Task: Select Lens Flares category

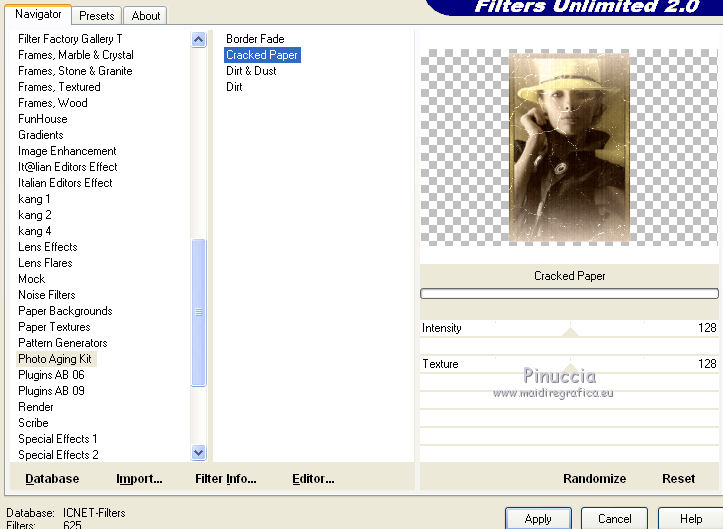Action: coord(45,263)
